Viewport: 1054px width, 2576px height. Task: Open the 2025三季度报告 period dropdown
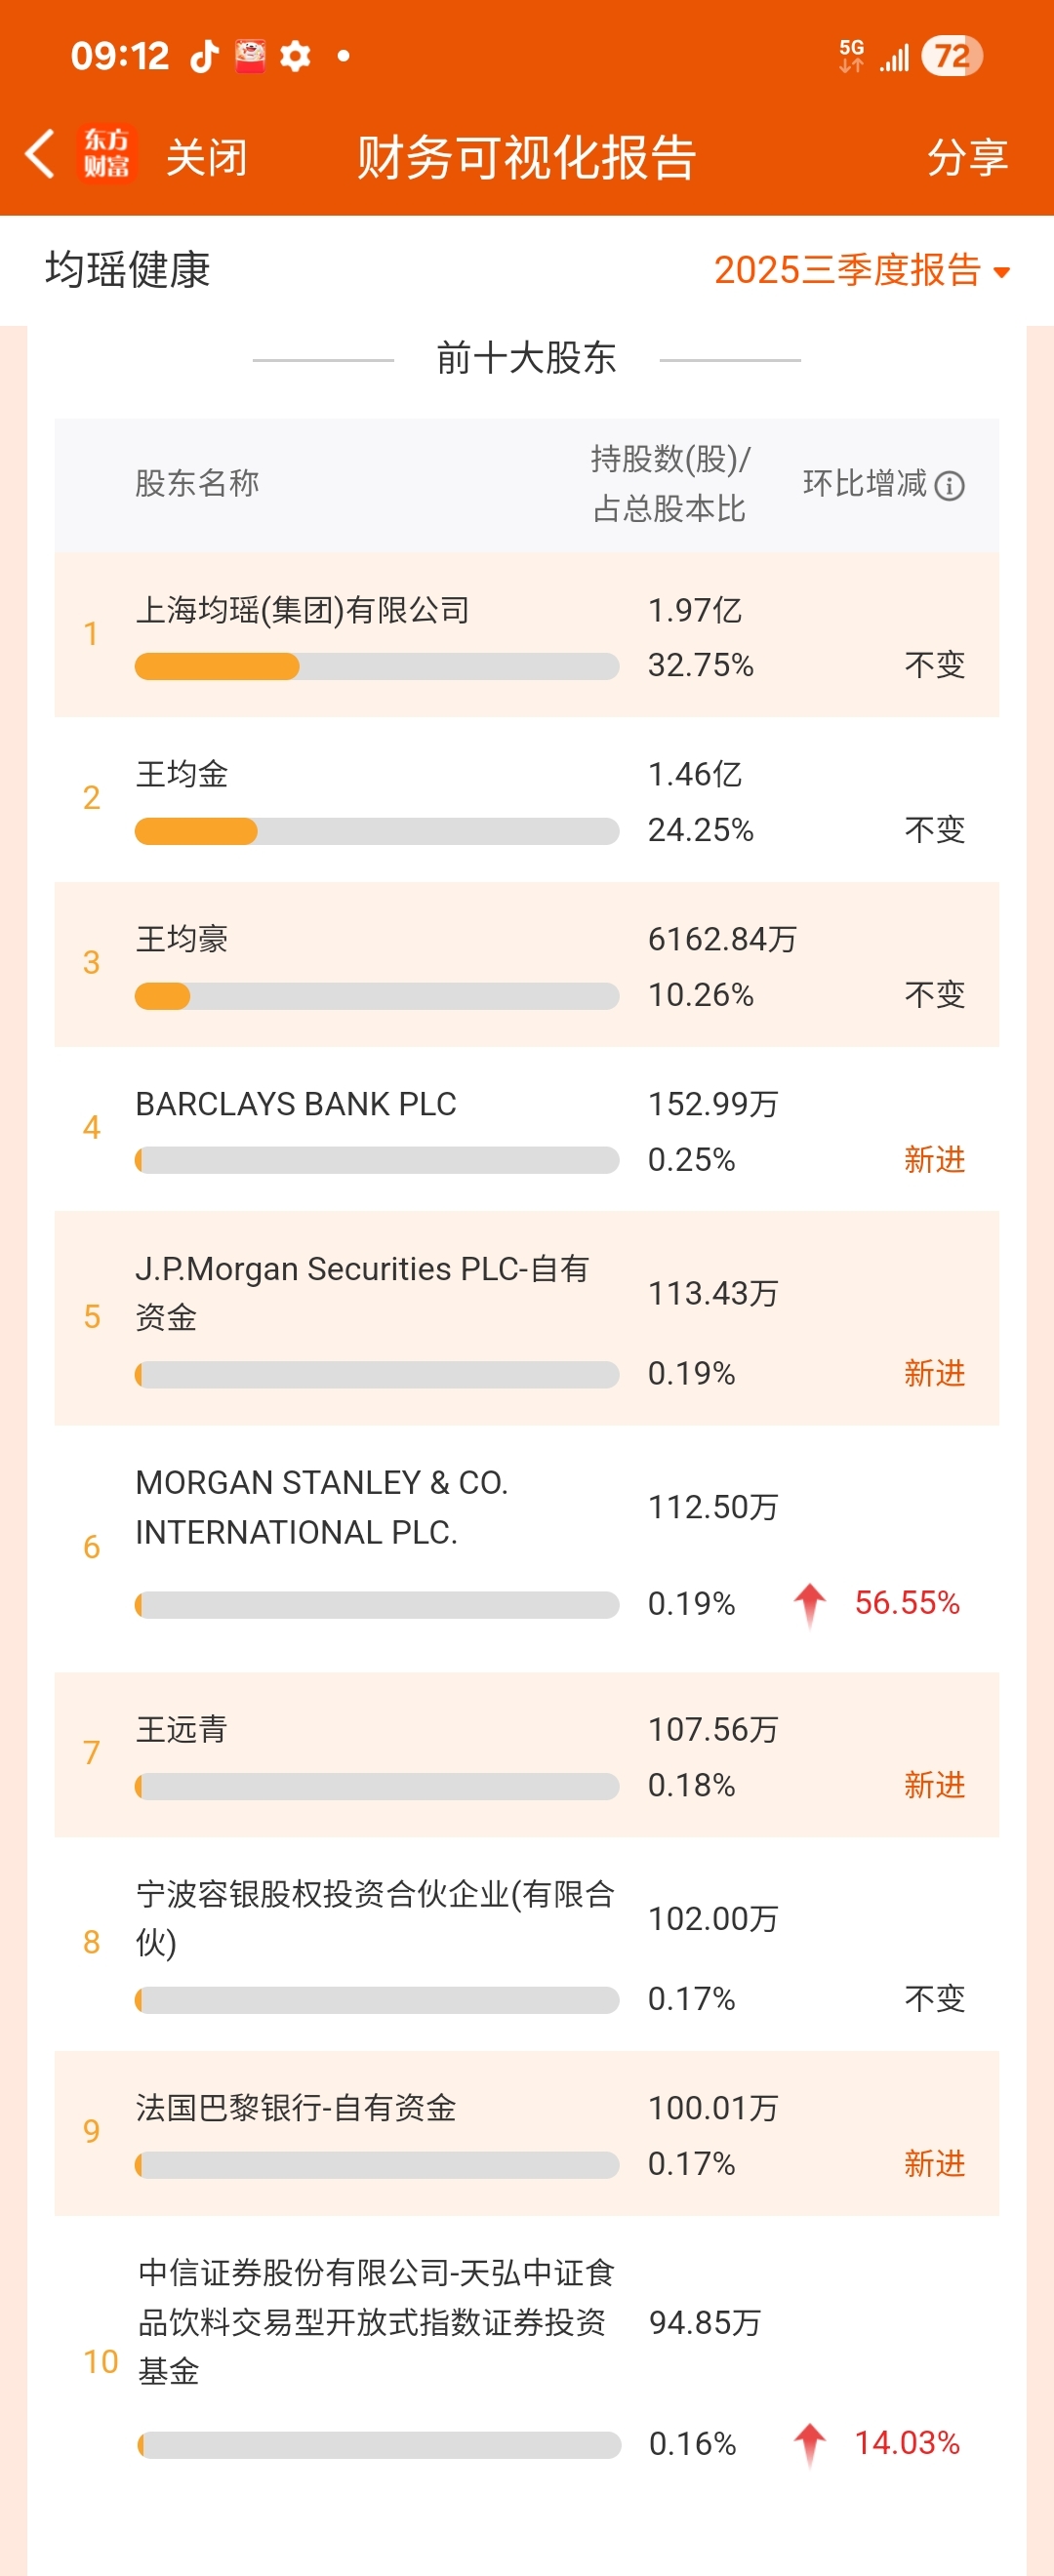click(861, 270)
